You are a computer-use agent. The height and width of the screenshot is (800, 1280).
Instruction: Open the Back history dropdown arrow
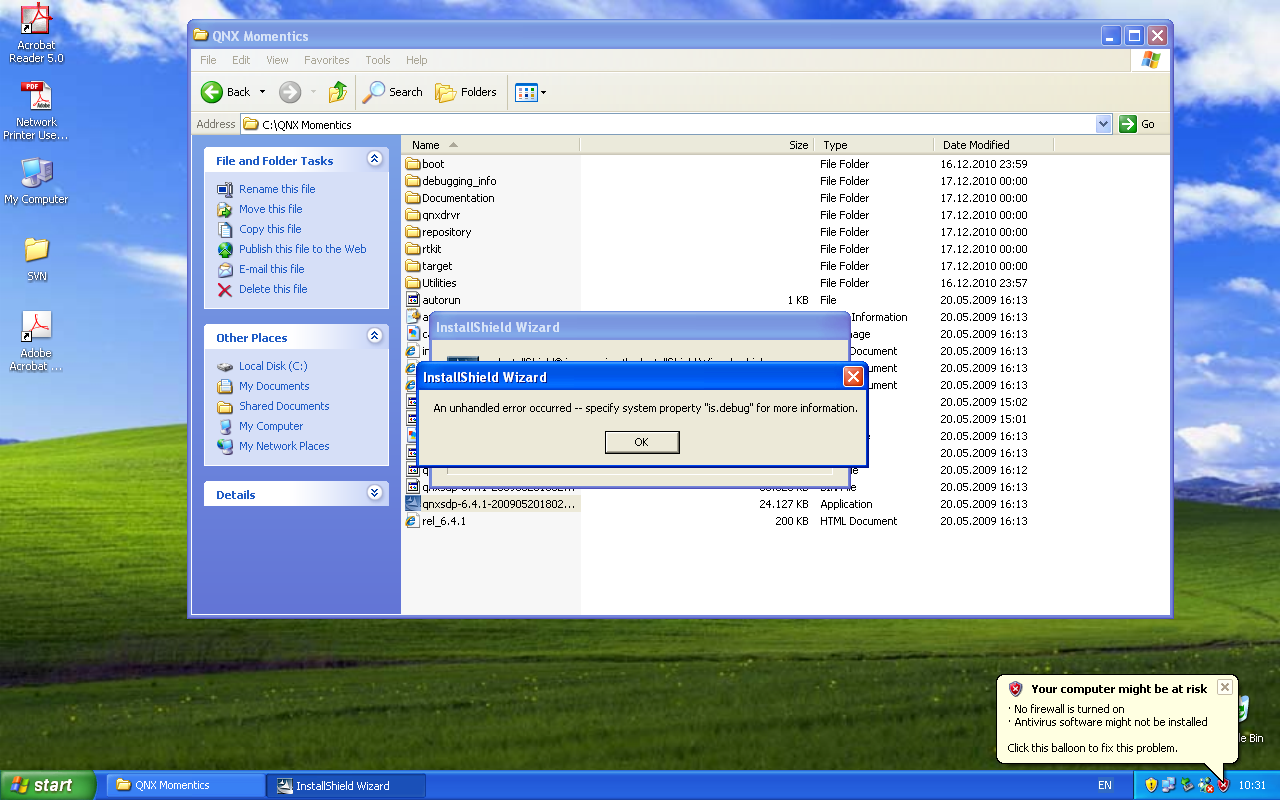click(262, 92)
